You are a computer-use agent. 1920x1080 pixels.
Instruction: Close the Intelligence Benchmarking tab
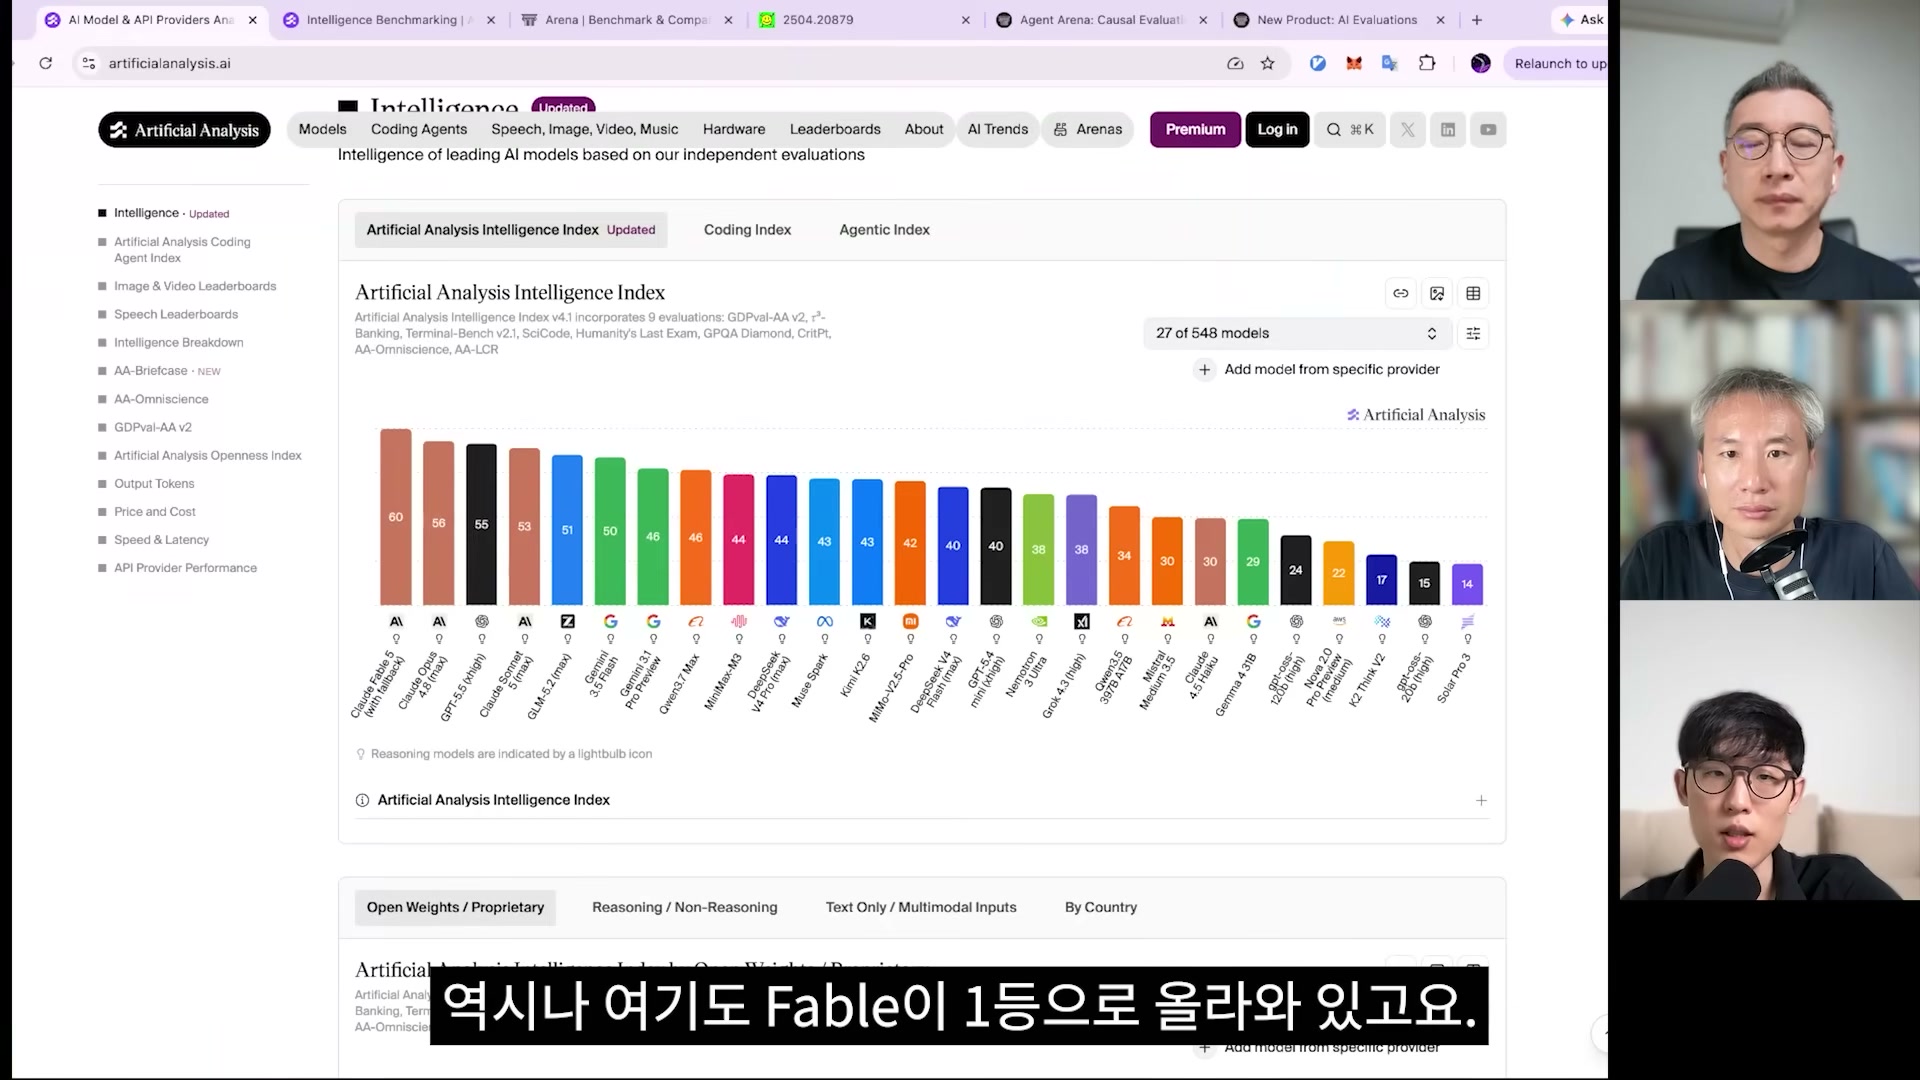pyautogui.click(x=491, y=19)
